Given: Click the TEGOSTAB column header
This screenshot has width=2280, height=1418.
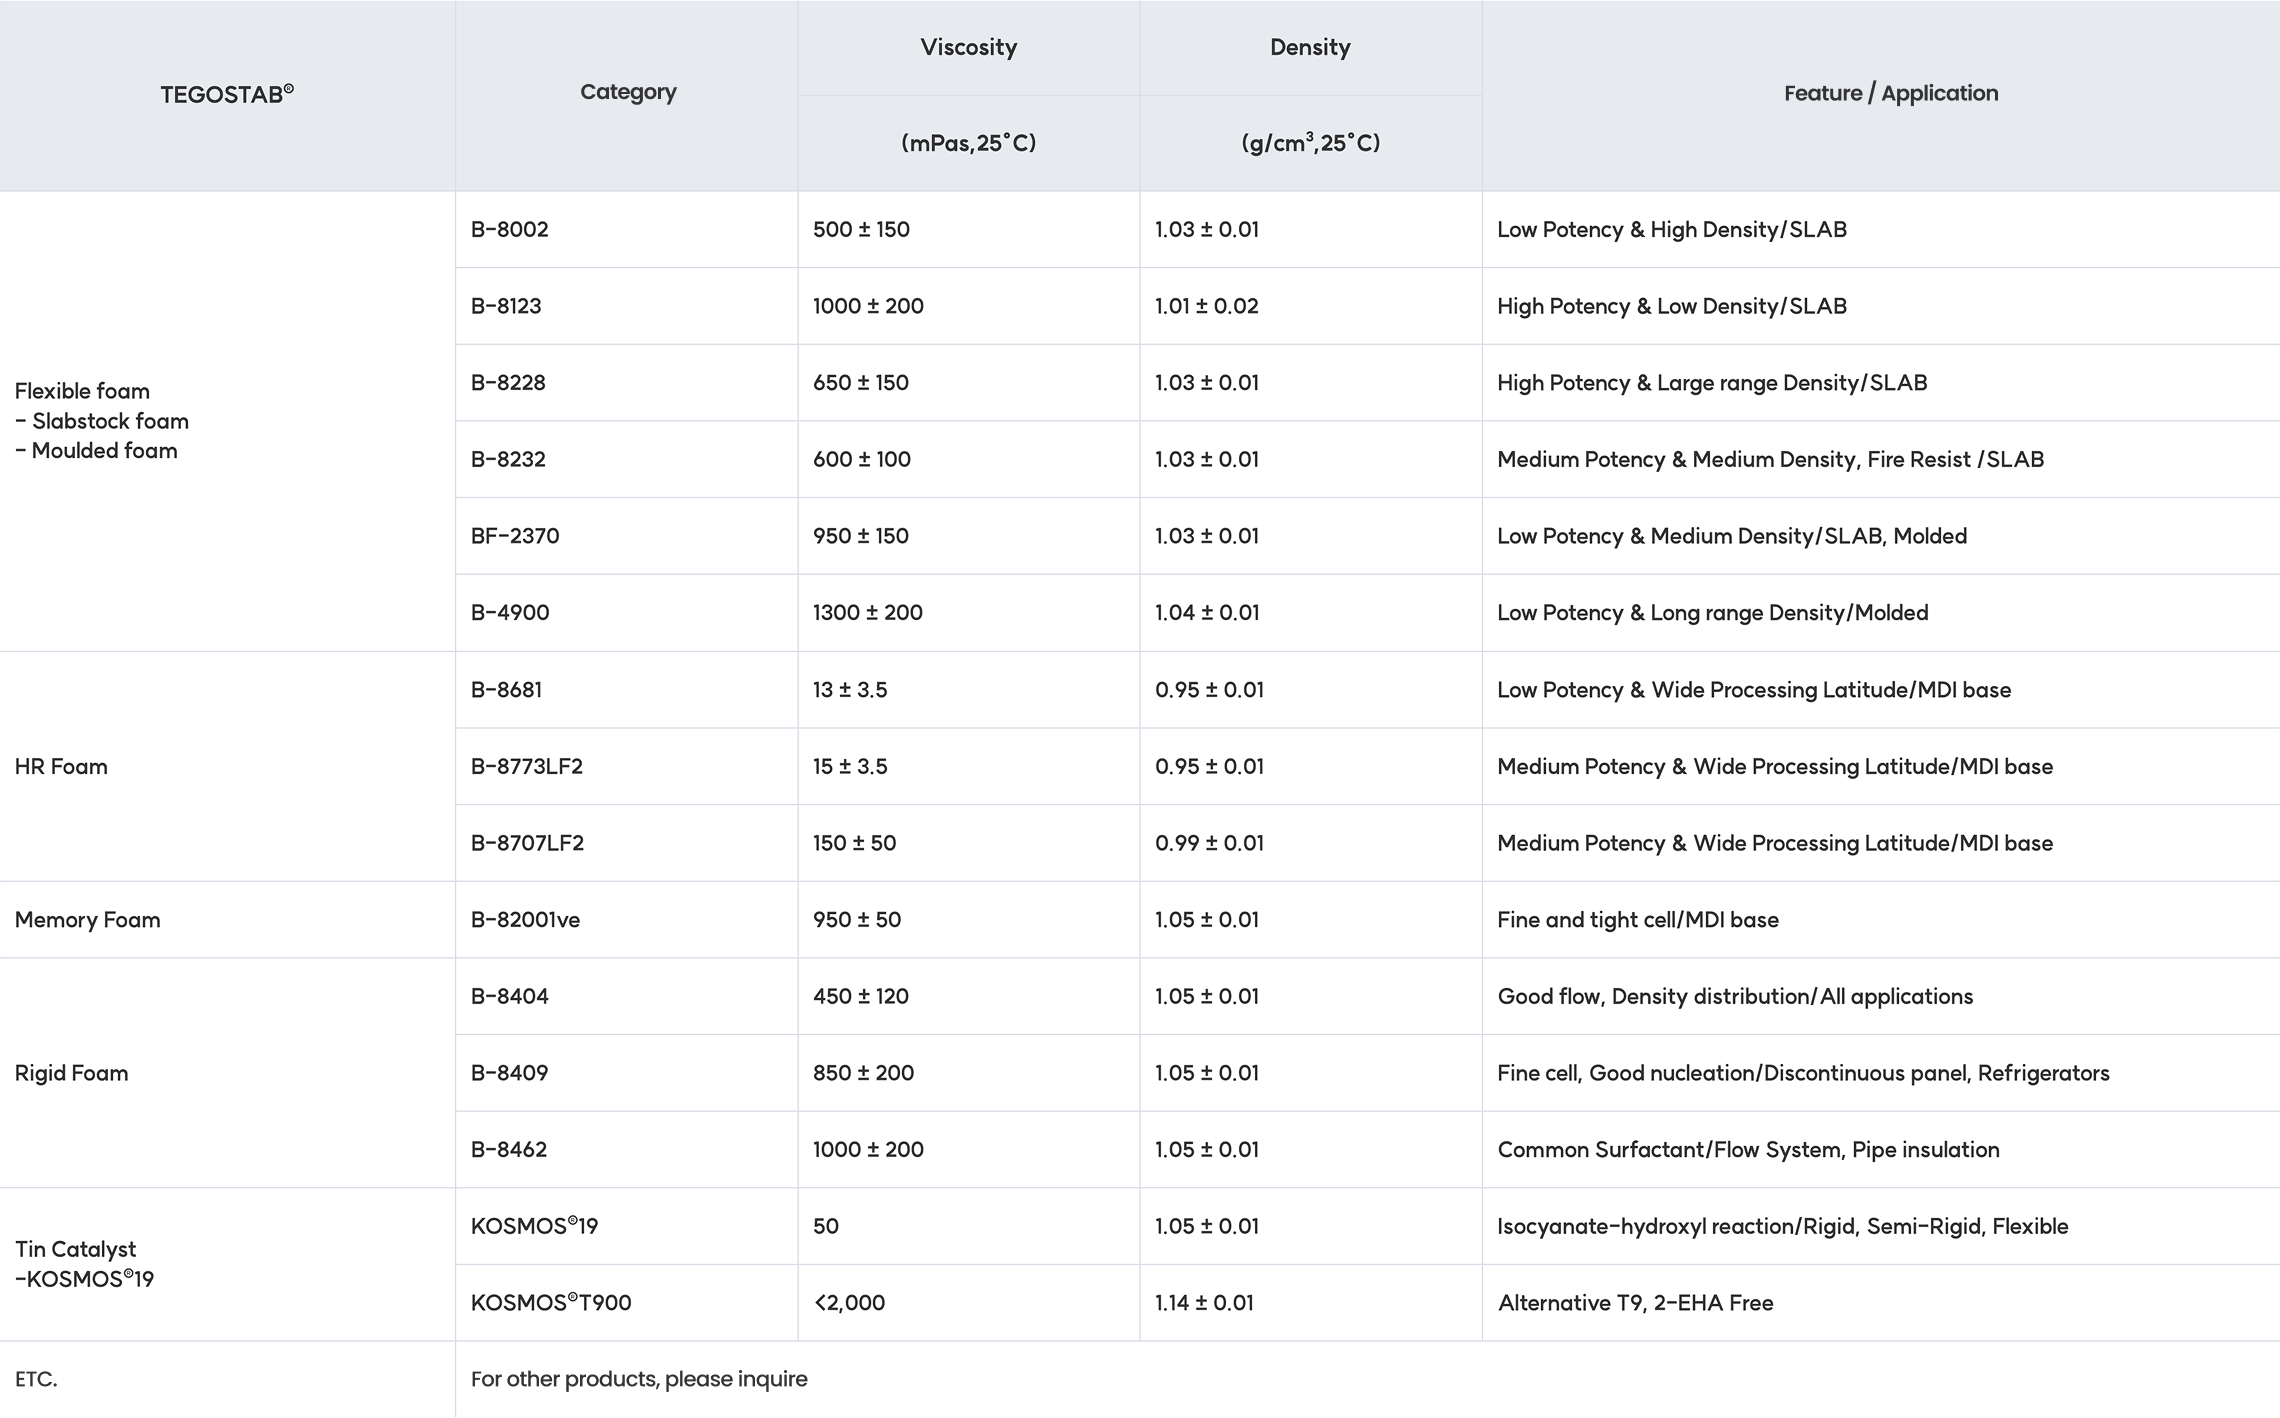Looking at the screenshot, I should click(227, 94).
